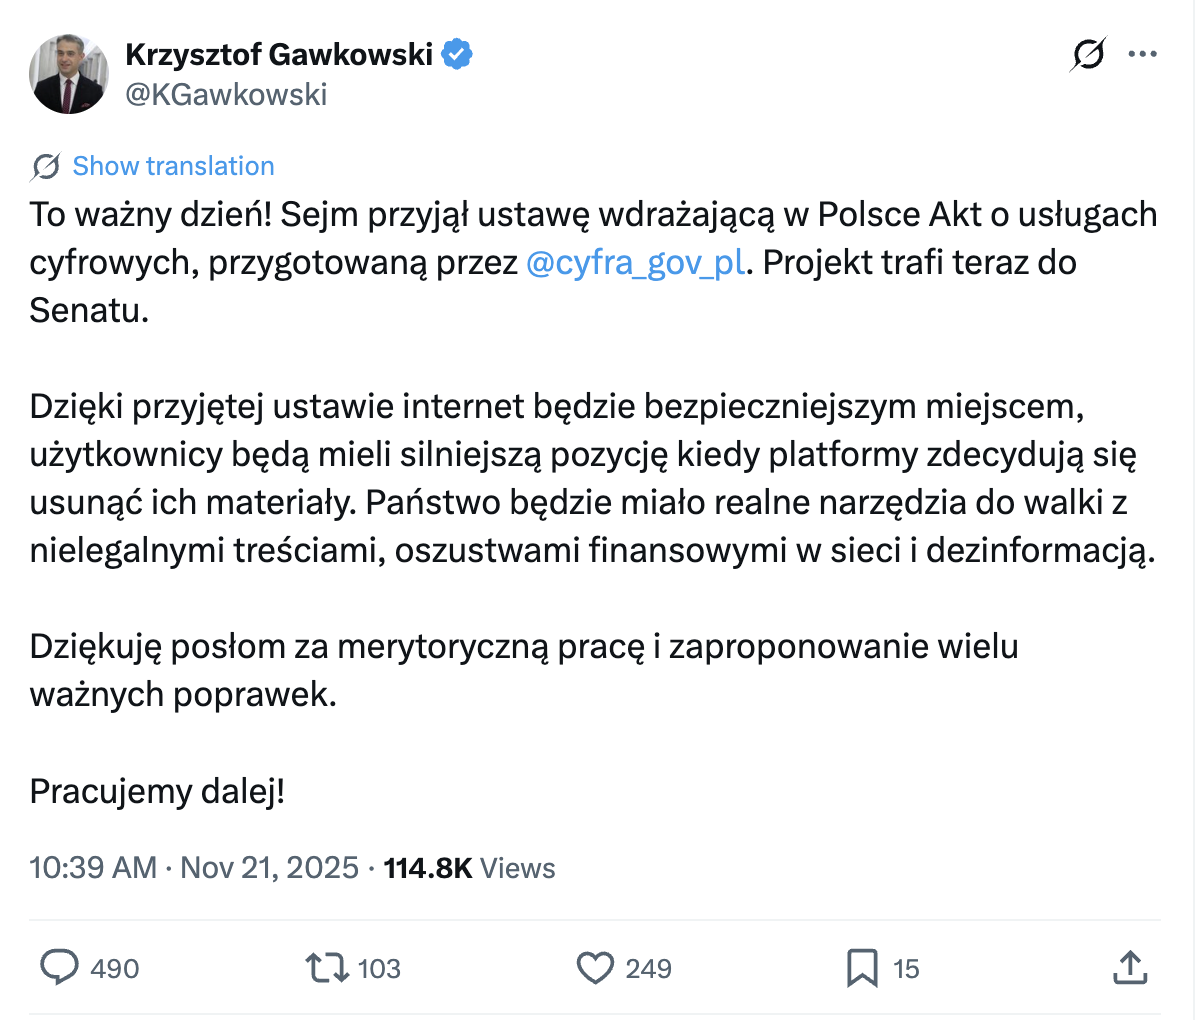Open Krzysztof Gawkowski's profile picture
The width and height of the screenshot is (1198, 1020).
point(68,74)
